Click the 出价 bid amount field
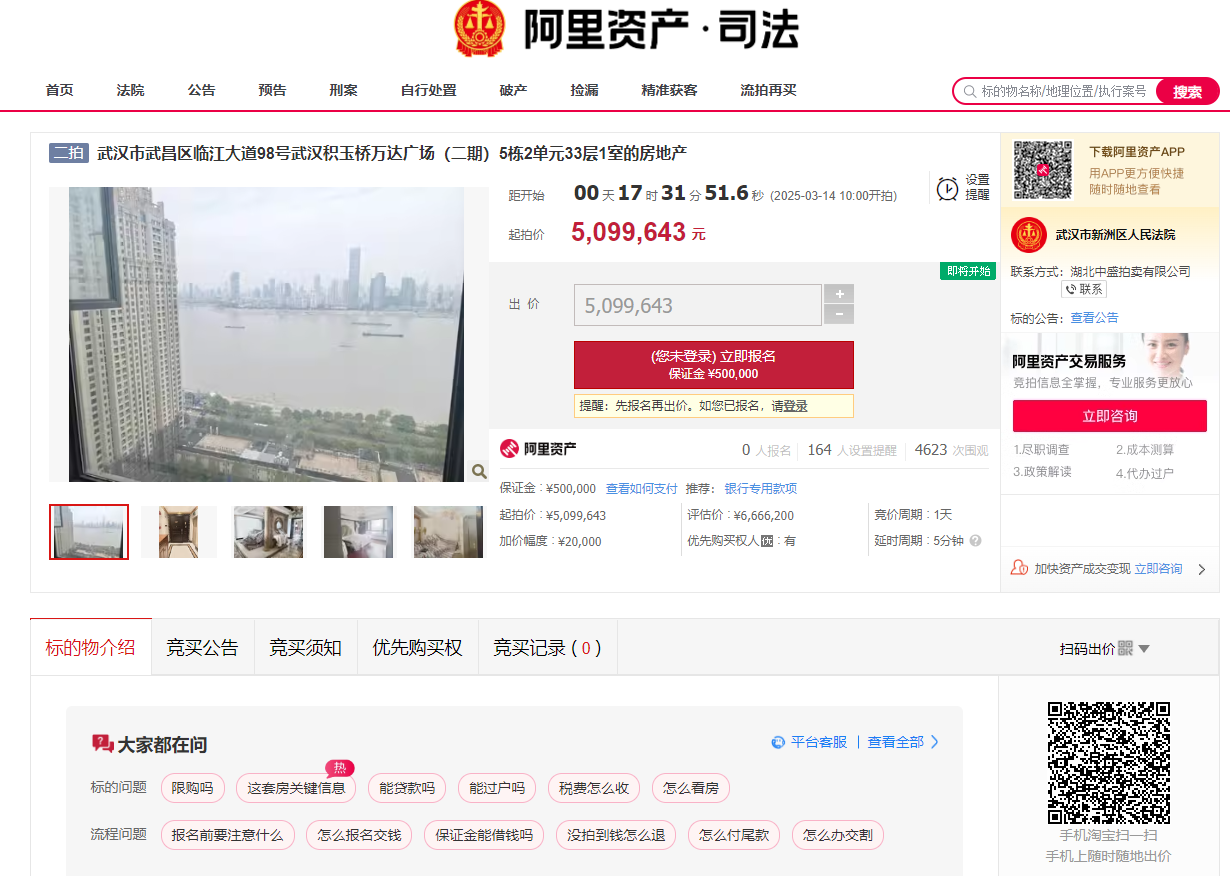This screenshot has width=1230, height=876. tap(698, 305)
